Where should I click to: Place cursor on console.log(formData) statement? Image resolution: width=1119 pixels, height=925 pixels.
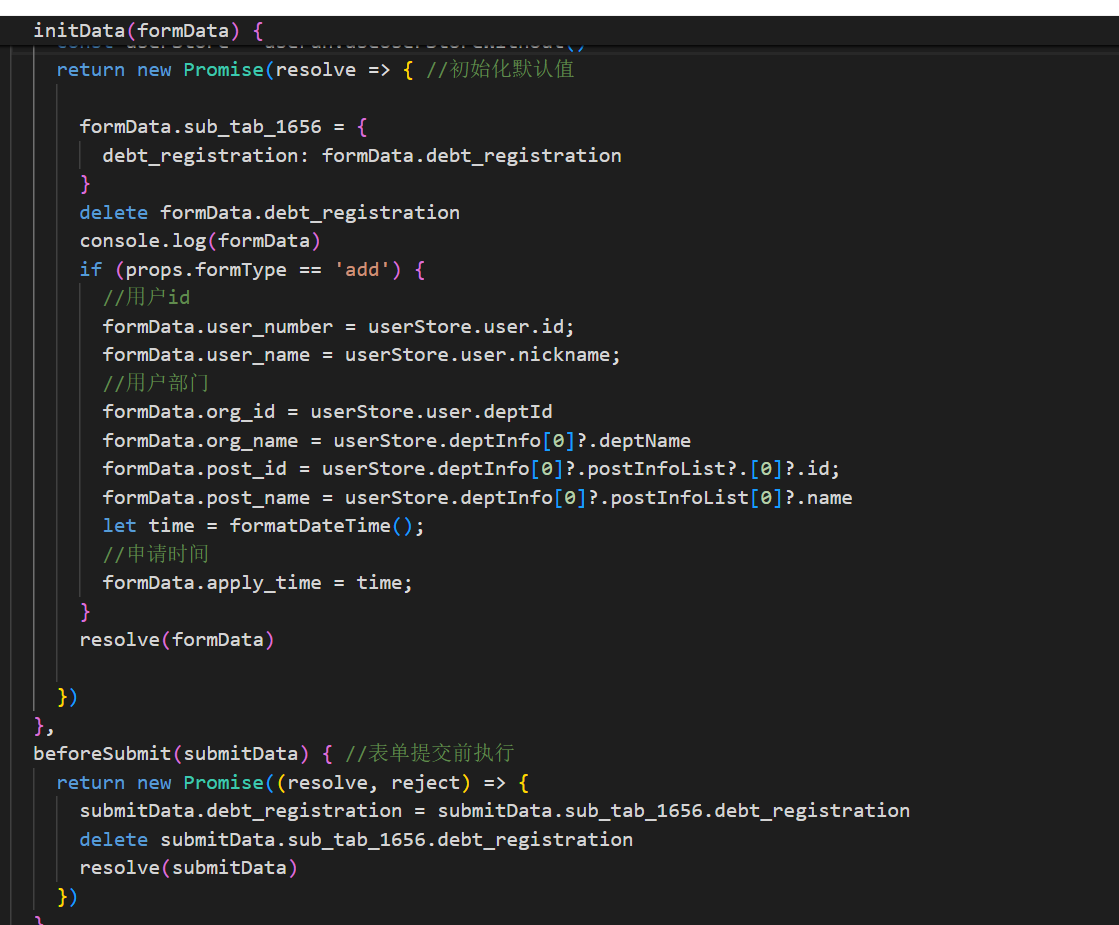coord(200,241)
